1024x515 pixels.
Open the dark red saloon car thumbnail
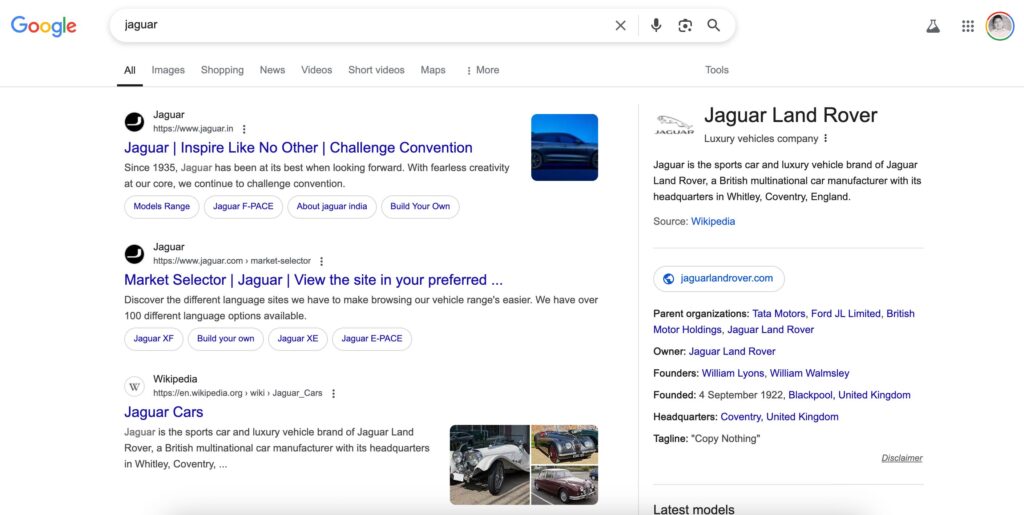[x=565, y=485]
